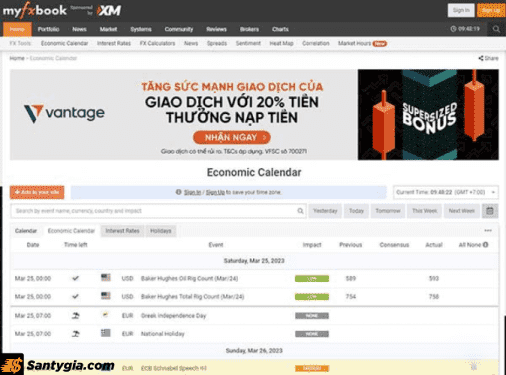Click the Share icon link
The image size is (506, 375).
(x=488, y=58)
